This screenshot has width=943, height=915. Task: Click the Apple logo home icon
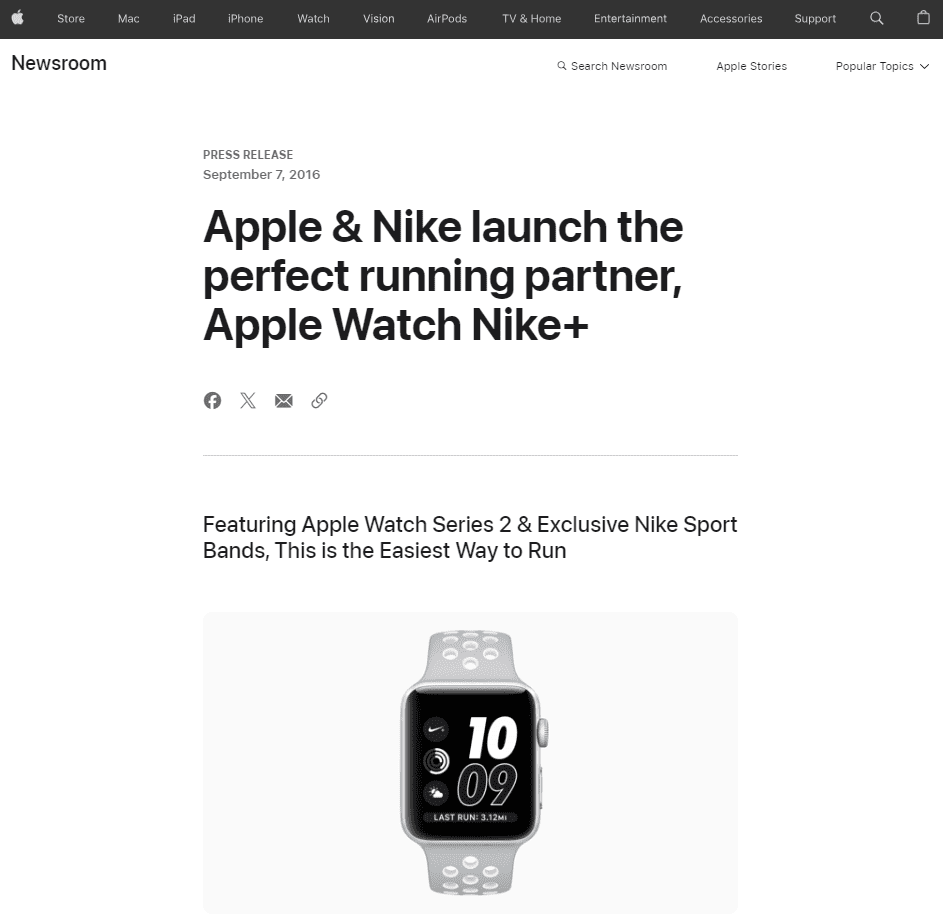click(x=18, y=18)
